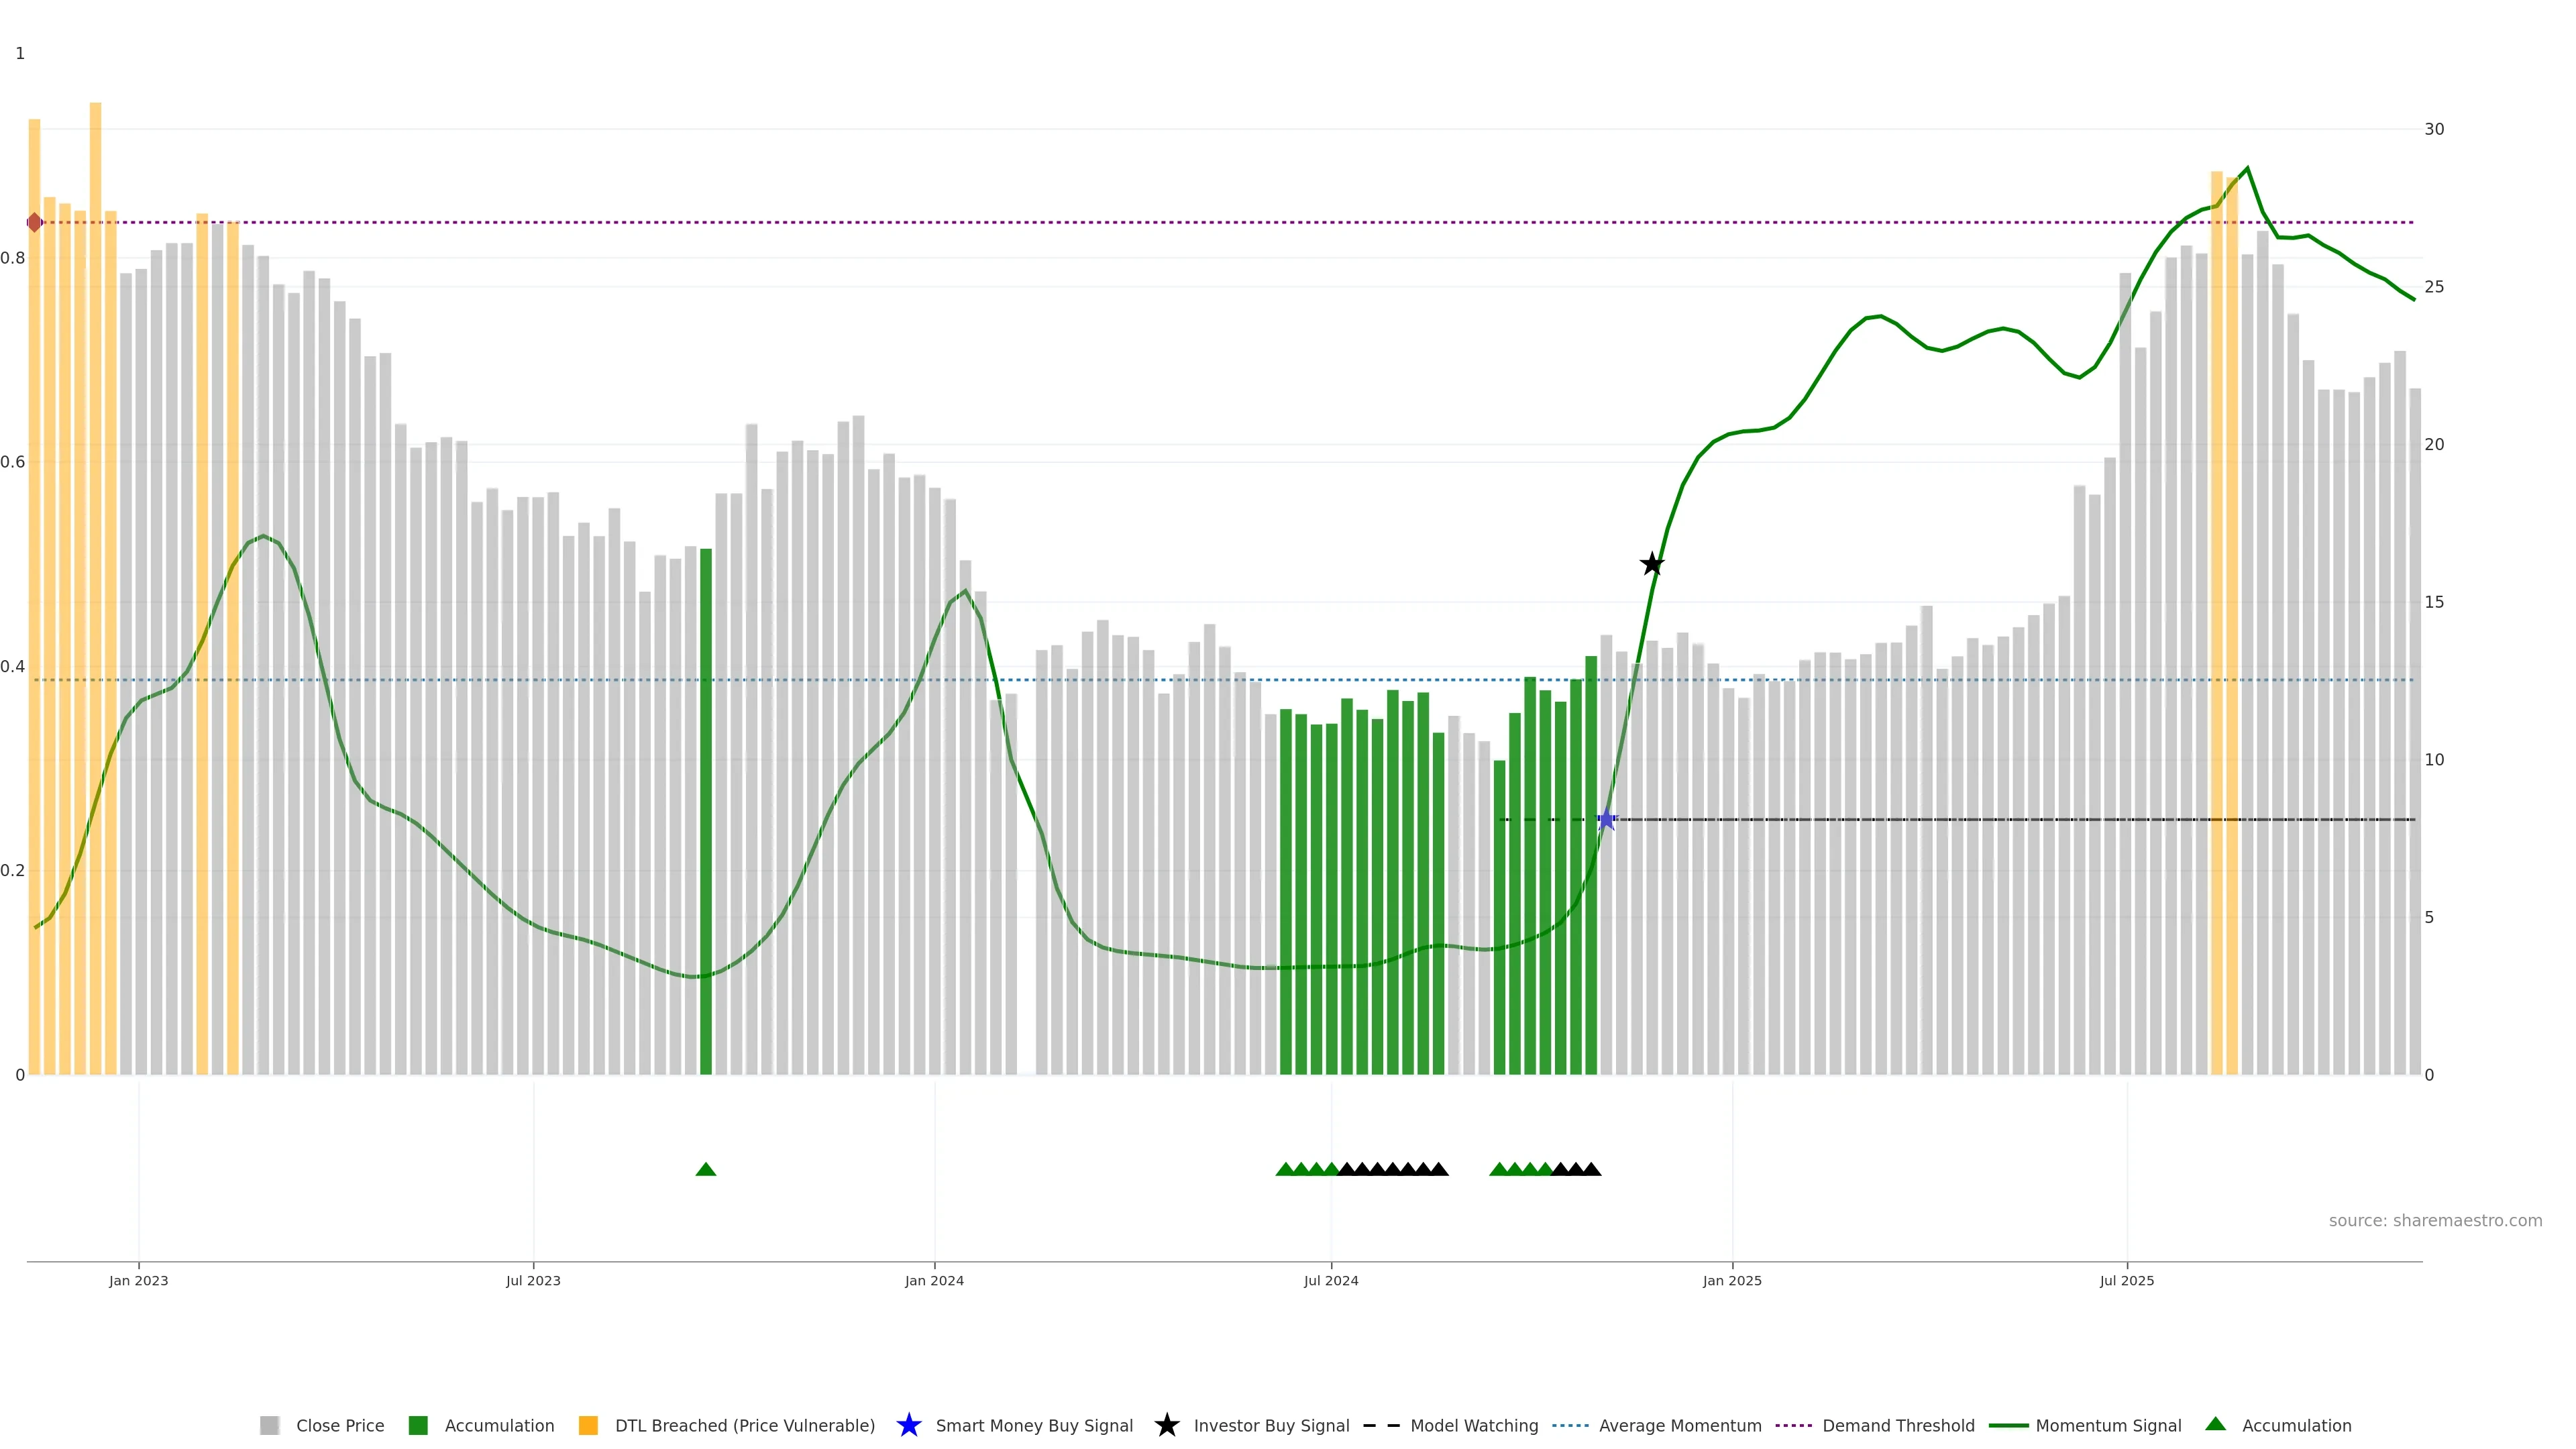
Task: Toggle Average Momentum legend entry
Action: [x=1680, y=1425]
